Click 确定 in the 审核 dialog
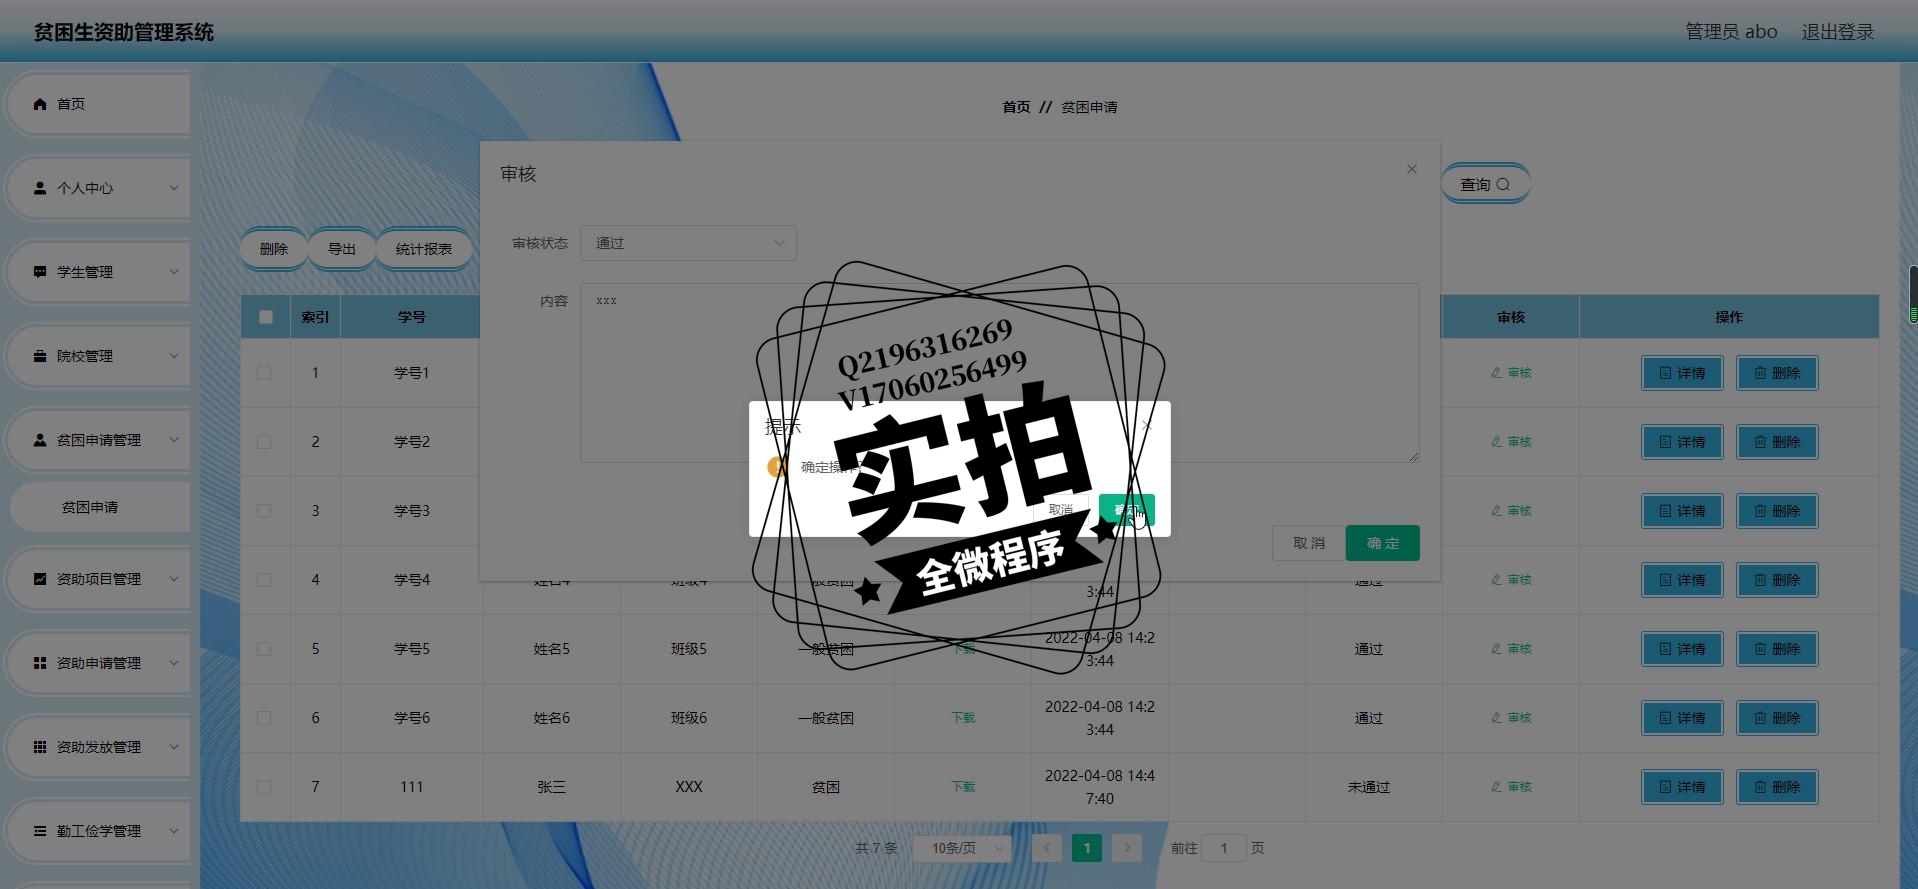 [x=1383, y=543]
